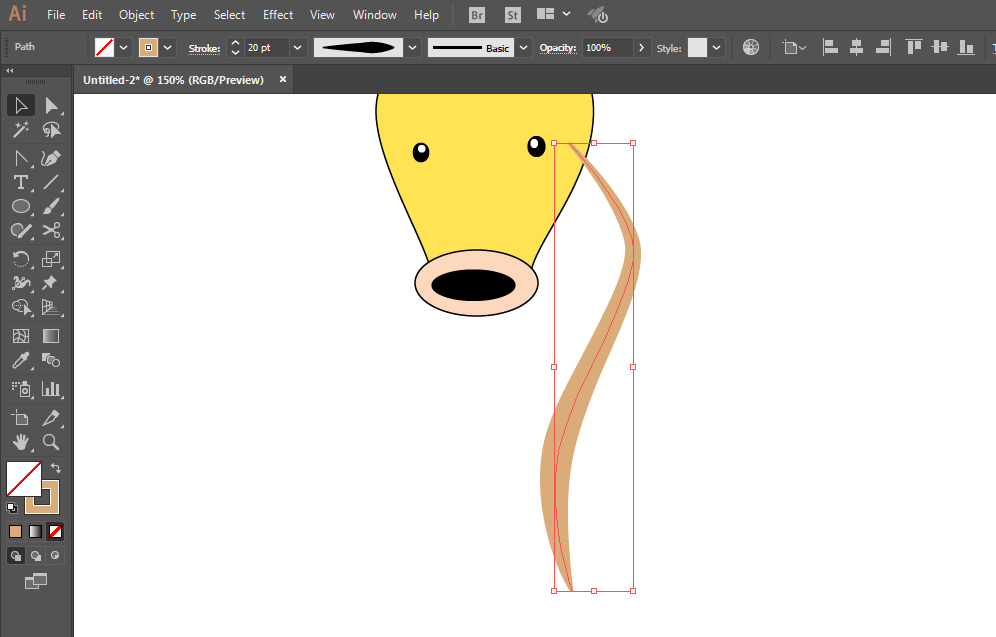Click the Hand tool

coord(20,441)
